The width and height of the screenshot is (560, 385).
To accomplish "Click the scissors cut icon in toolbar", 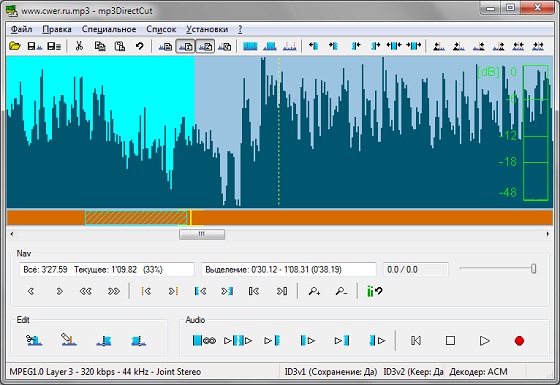I will pos(79,46).
